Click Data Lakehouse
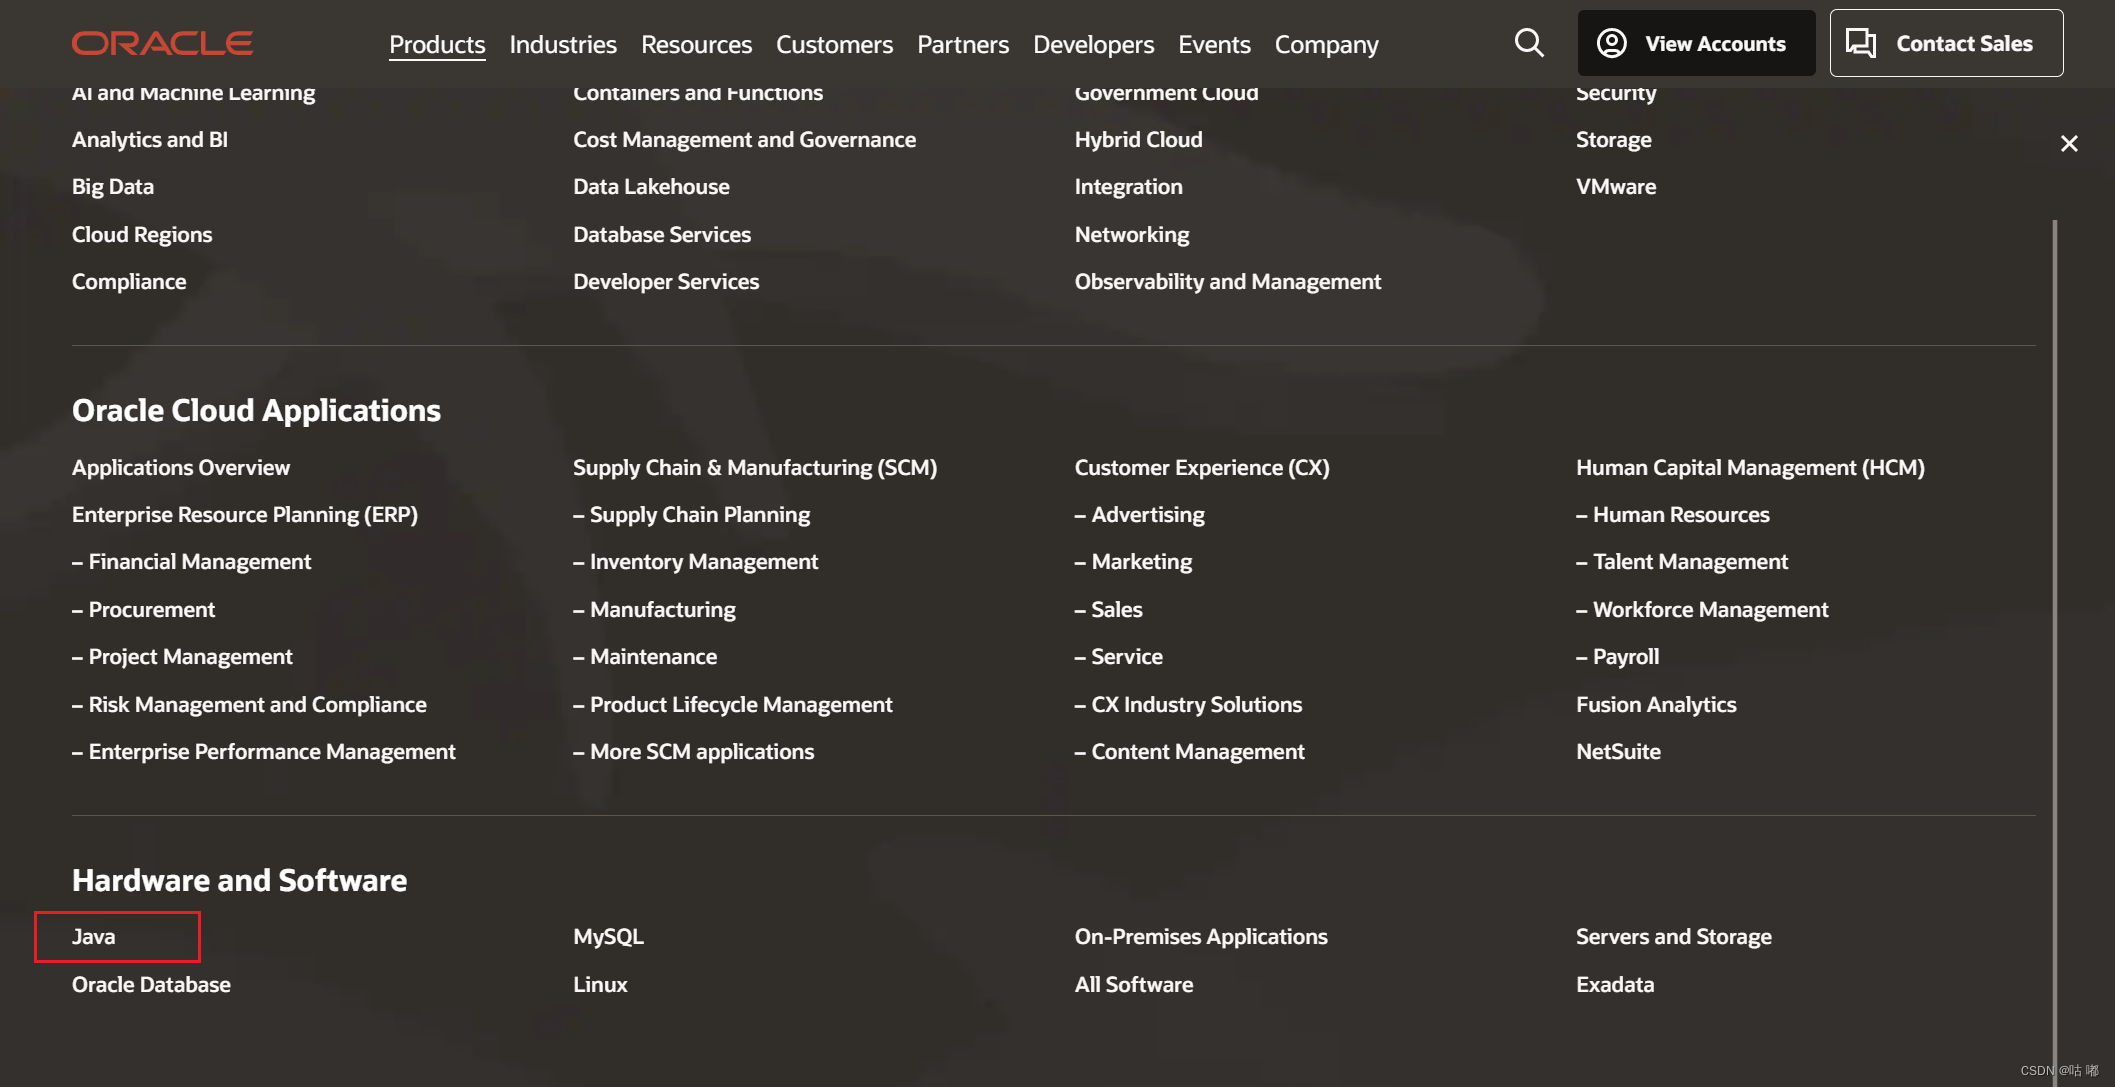 (651, 187)
